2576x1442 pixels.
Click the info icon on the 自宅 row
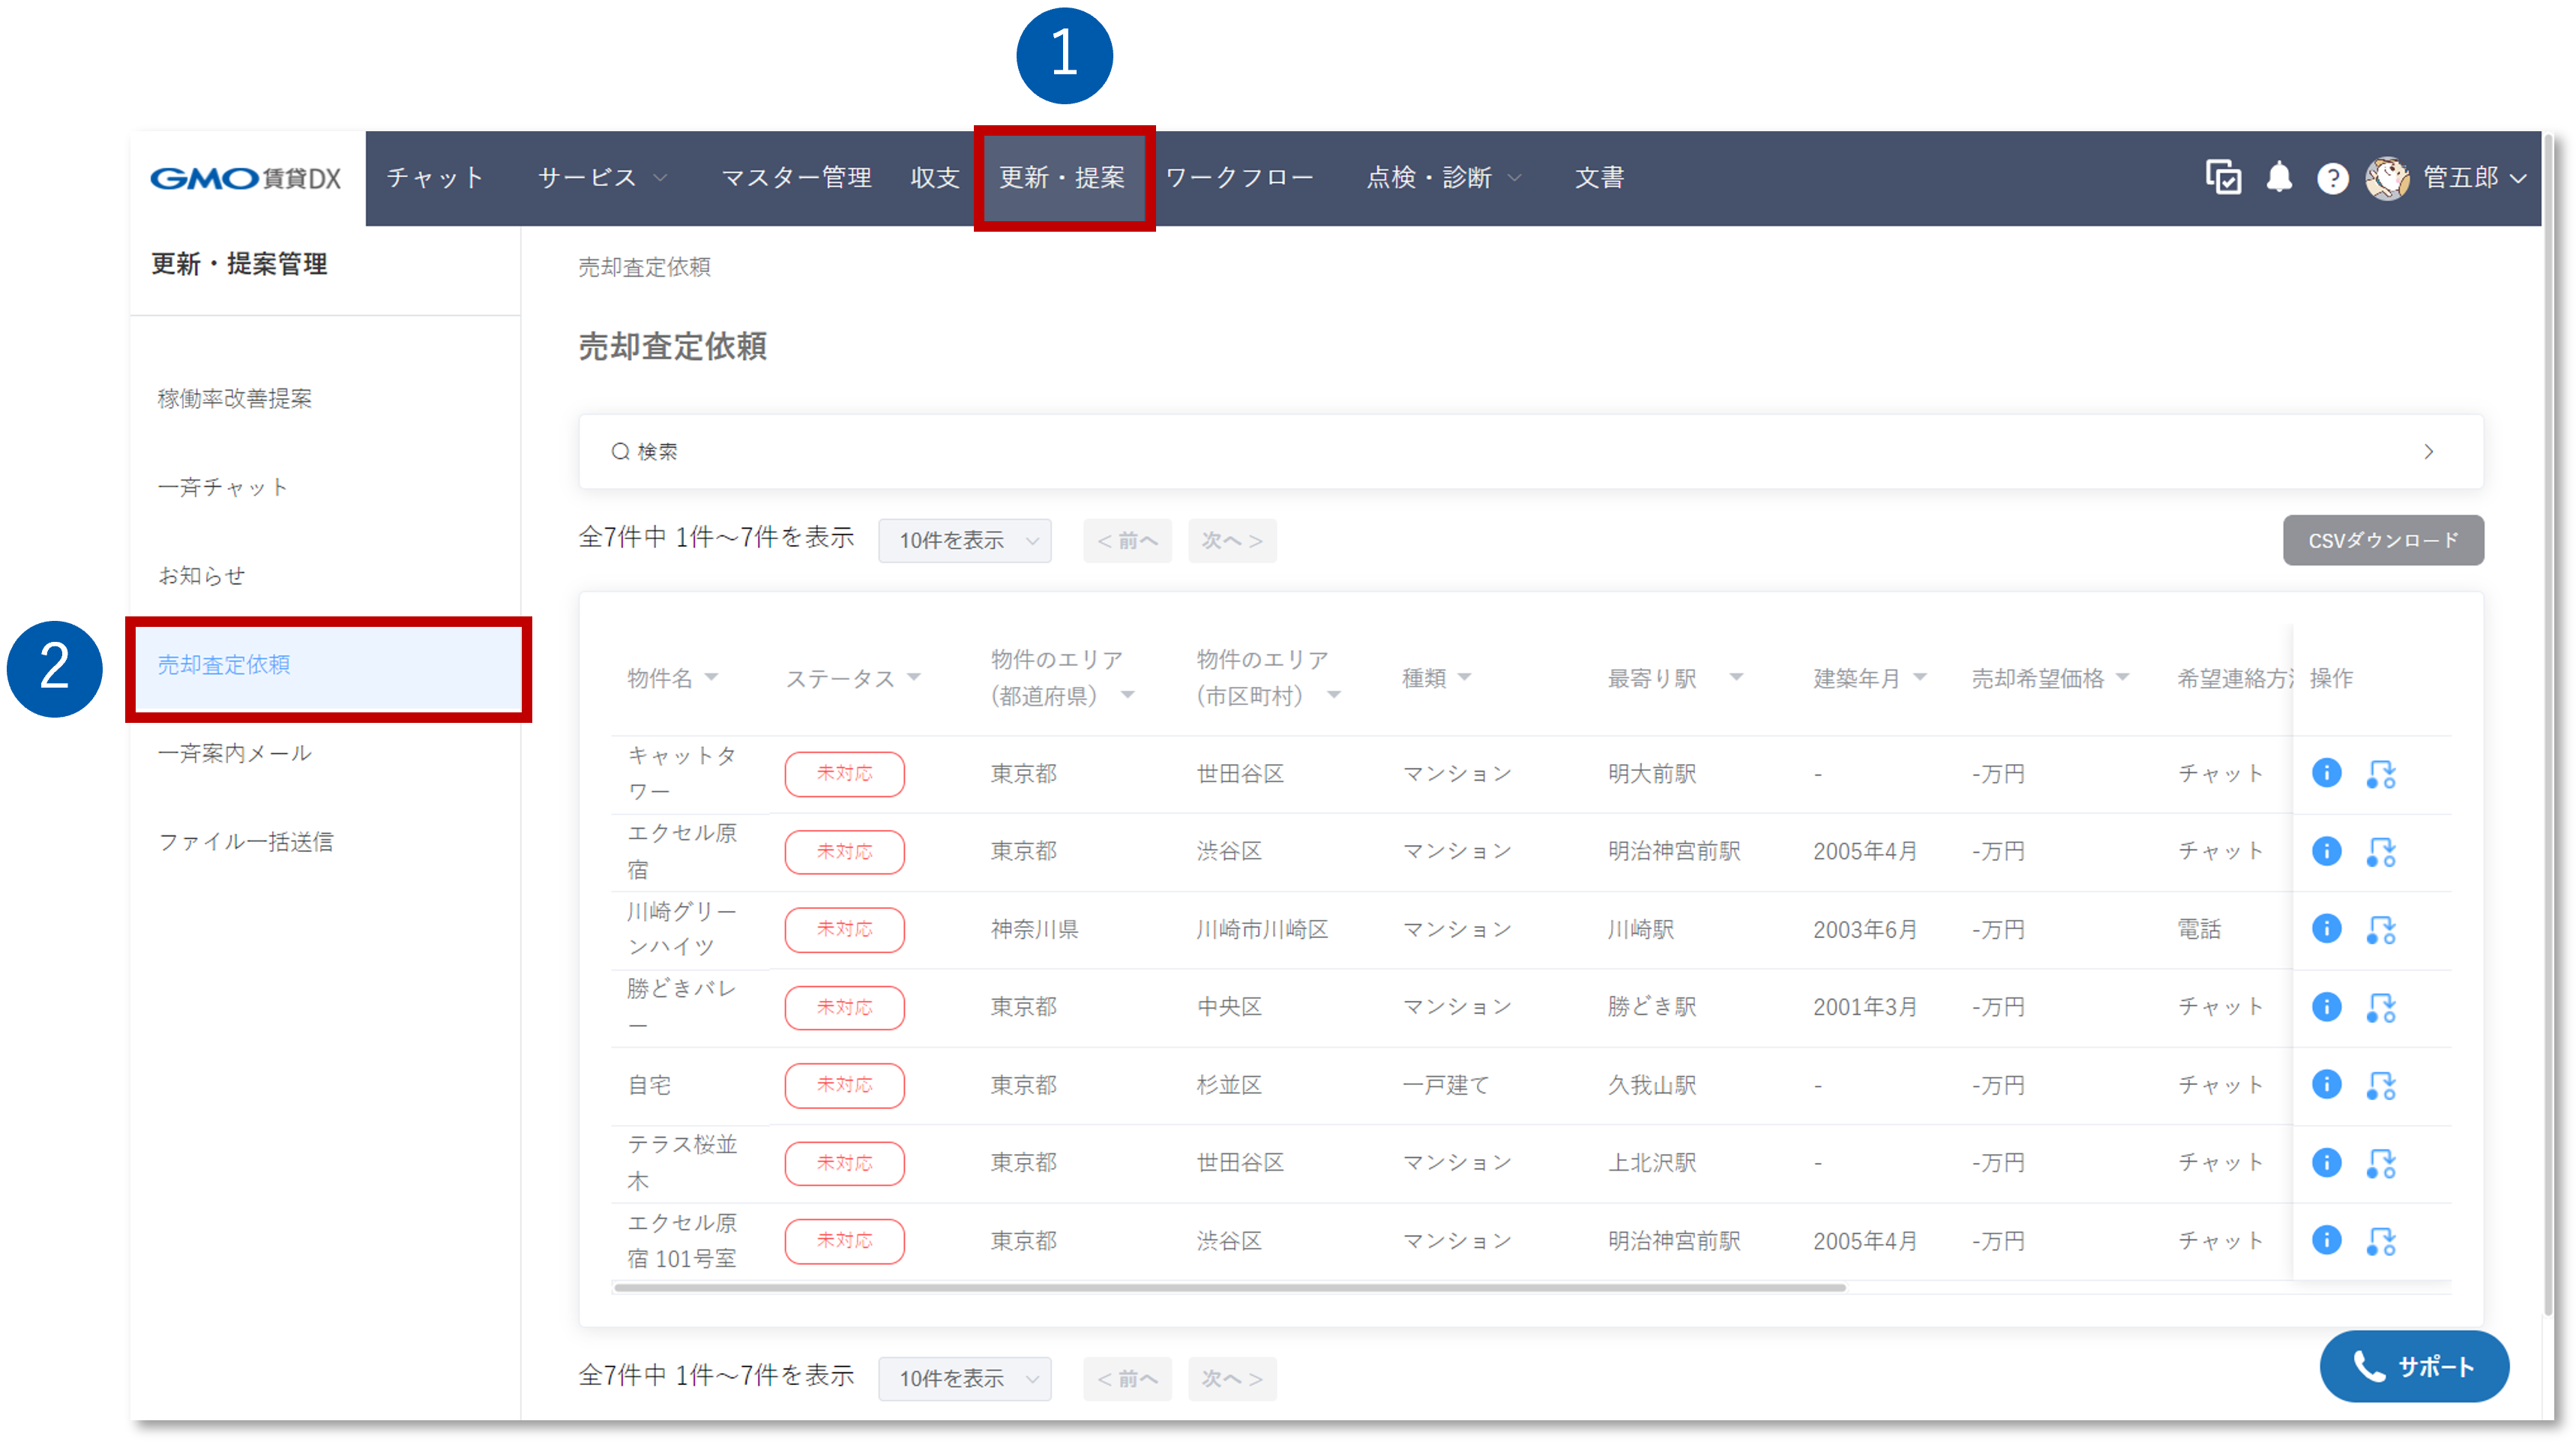point(2327,1084)
